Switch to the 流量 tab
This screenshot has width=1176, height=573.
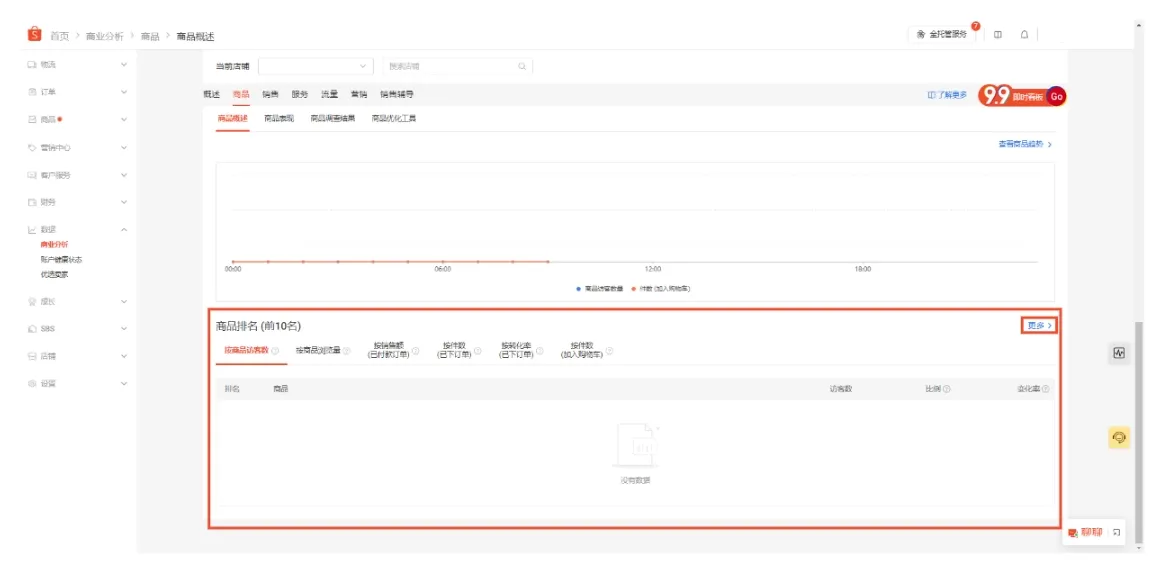tap(329, 94)
